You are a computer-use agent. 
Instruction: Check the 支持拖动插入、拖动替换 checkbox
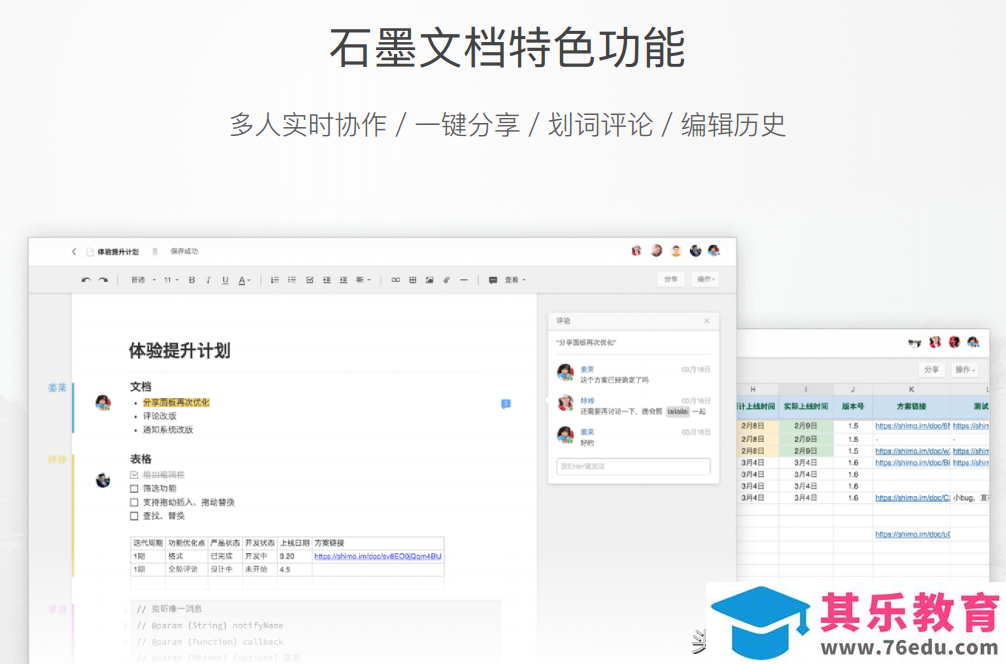click(134, 502)
